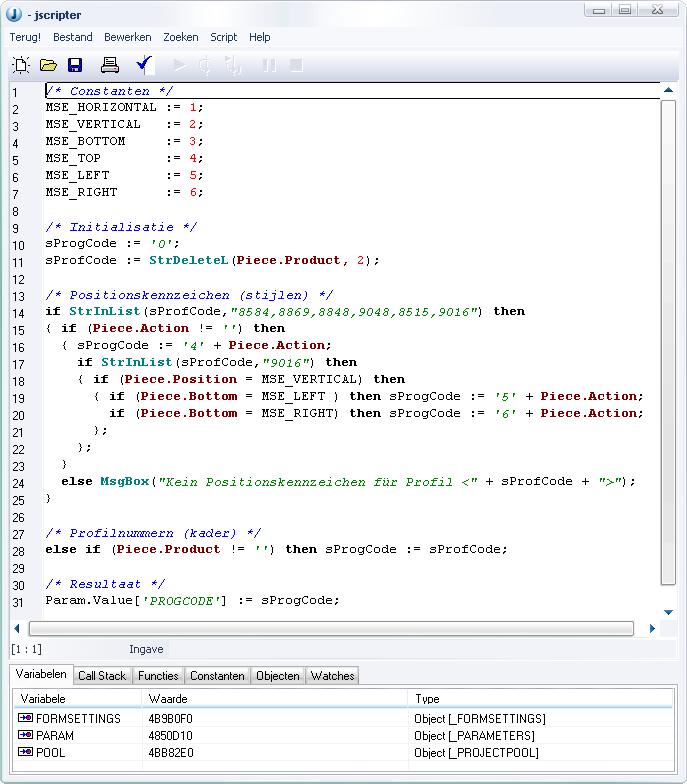This screenshot has width=687, height=784.
Task: Click type Object [_PARAMETERS]
Action: point(474,736)
